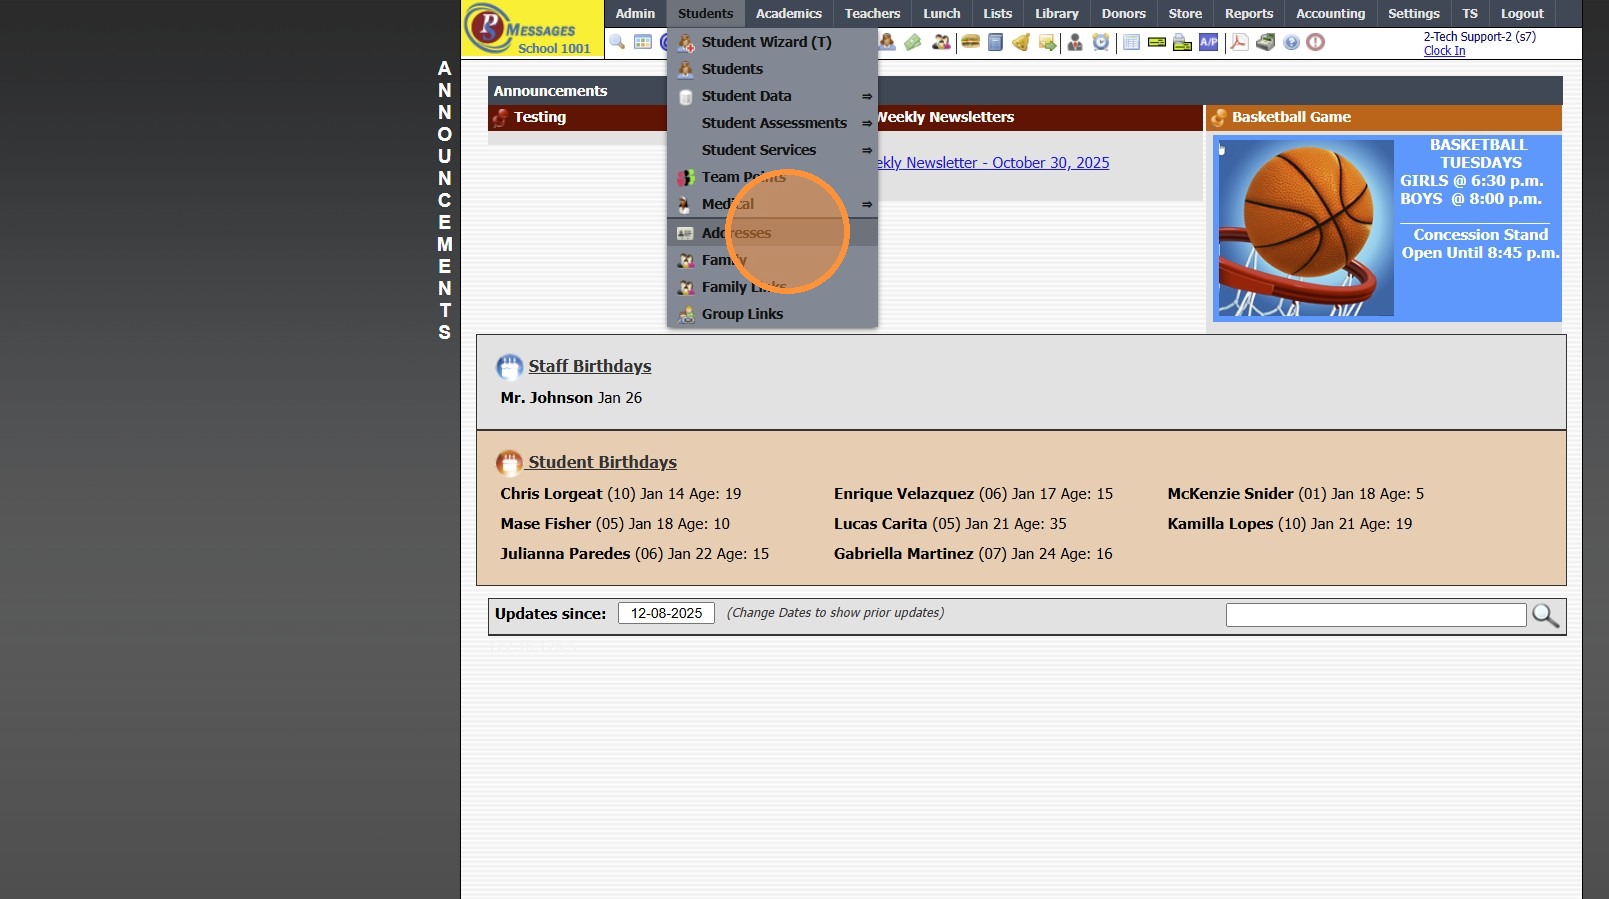Click the Staff Birthdays cake icon
The height and width of the screenshot is (899, 1609).
click(x=509, y=367)
